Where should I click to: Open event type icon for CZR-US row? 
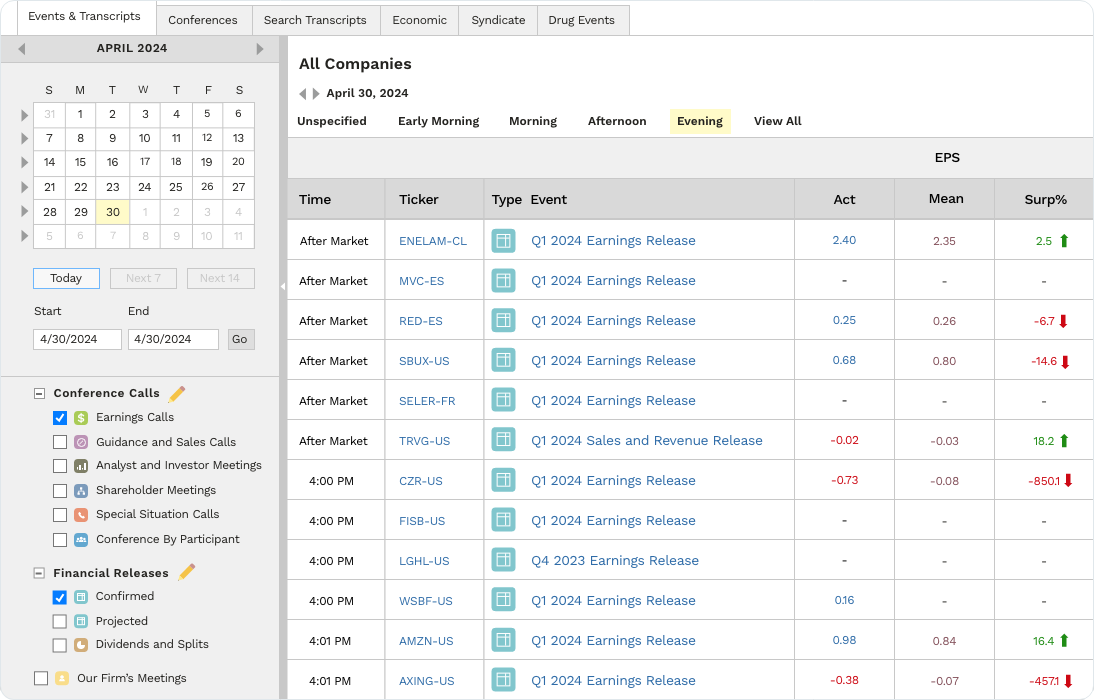pyautogui.click(x=503, y=480)
